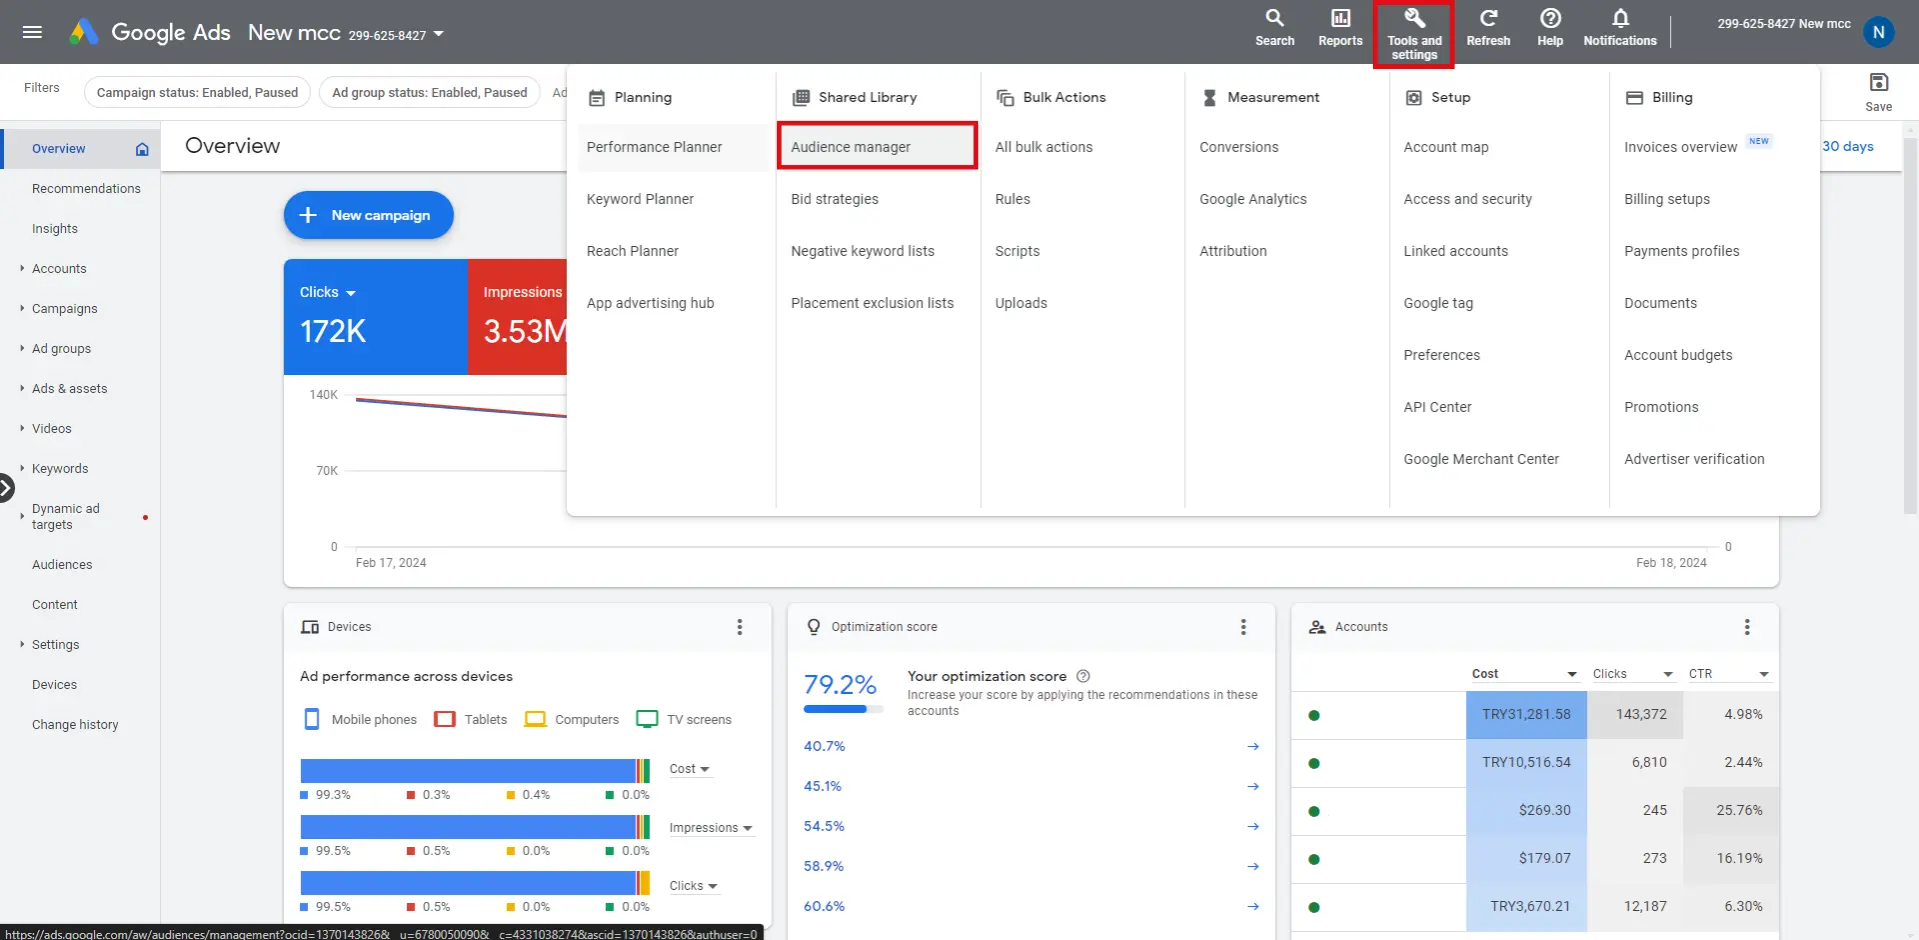Follow the arrow for 54.5% score
Viewport: 1919px width, 940px height.
[x=1253, y=827]
